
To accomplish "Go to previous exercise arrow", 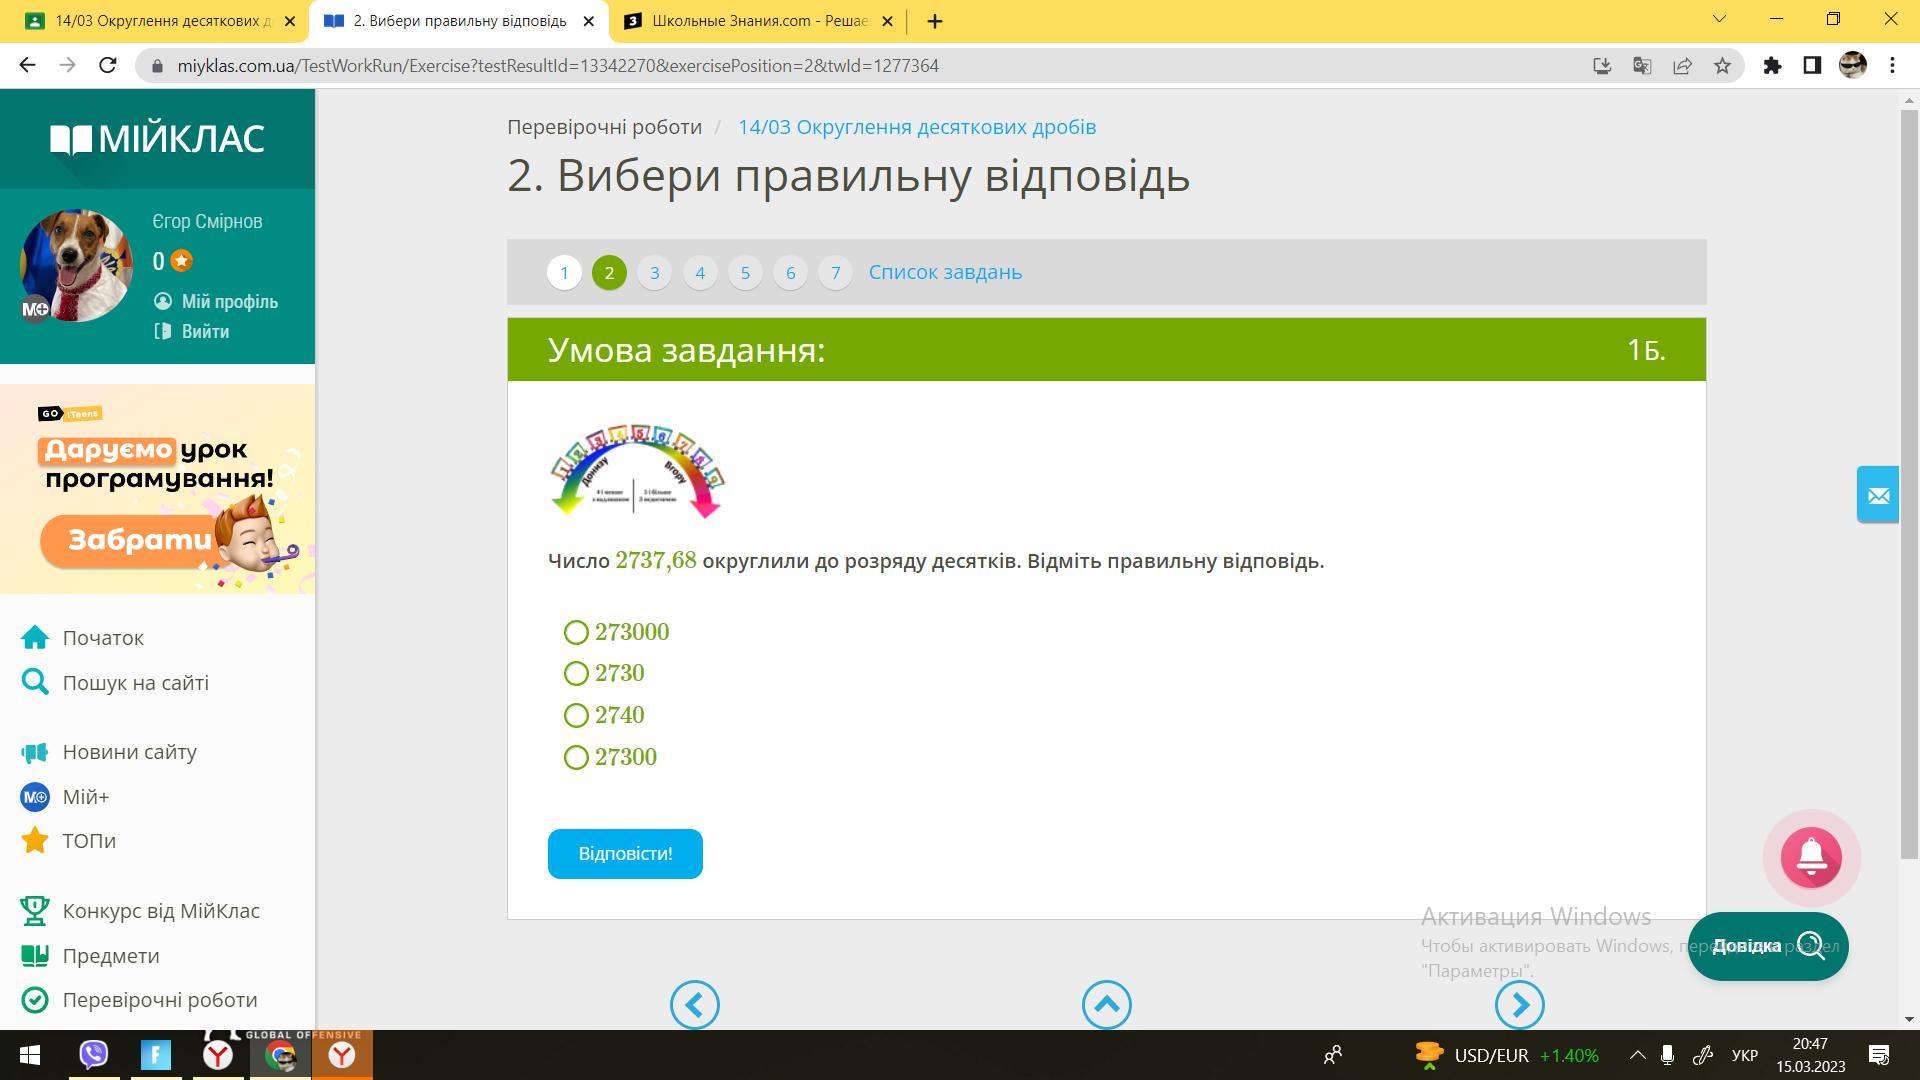I will [695, 1005].
